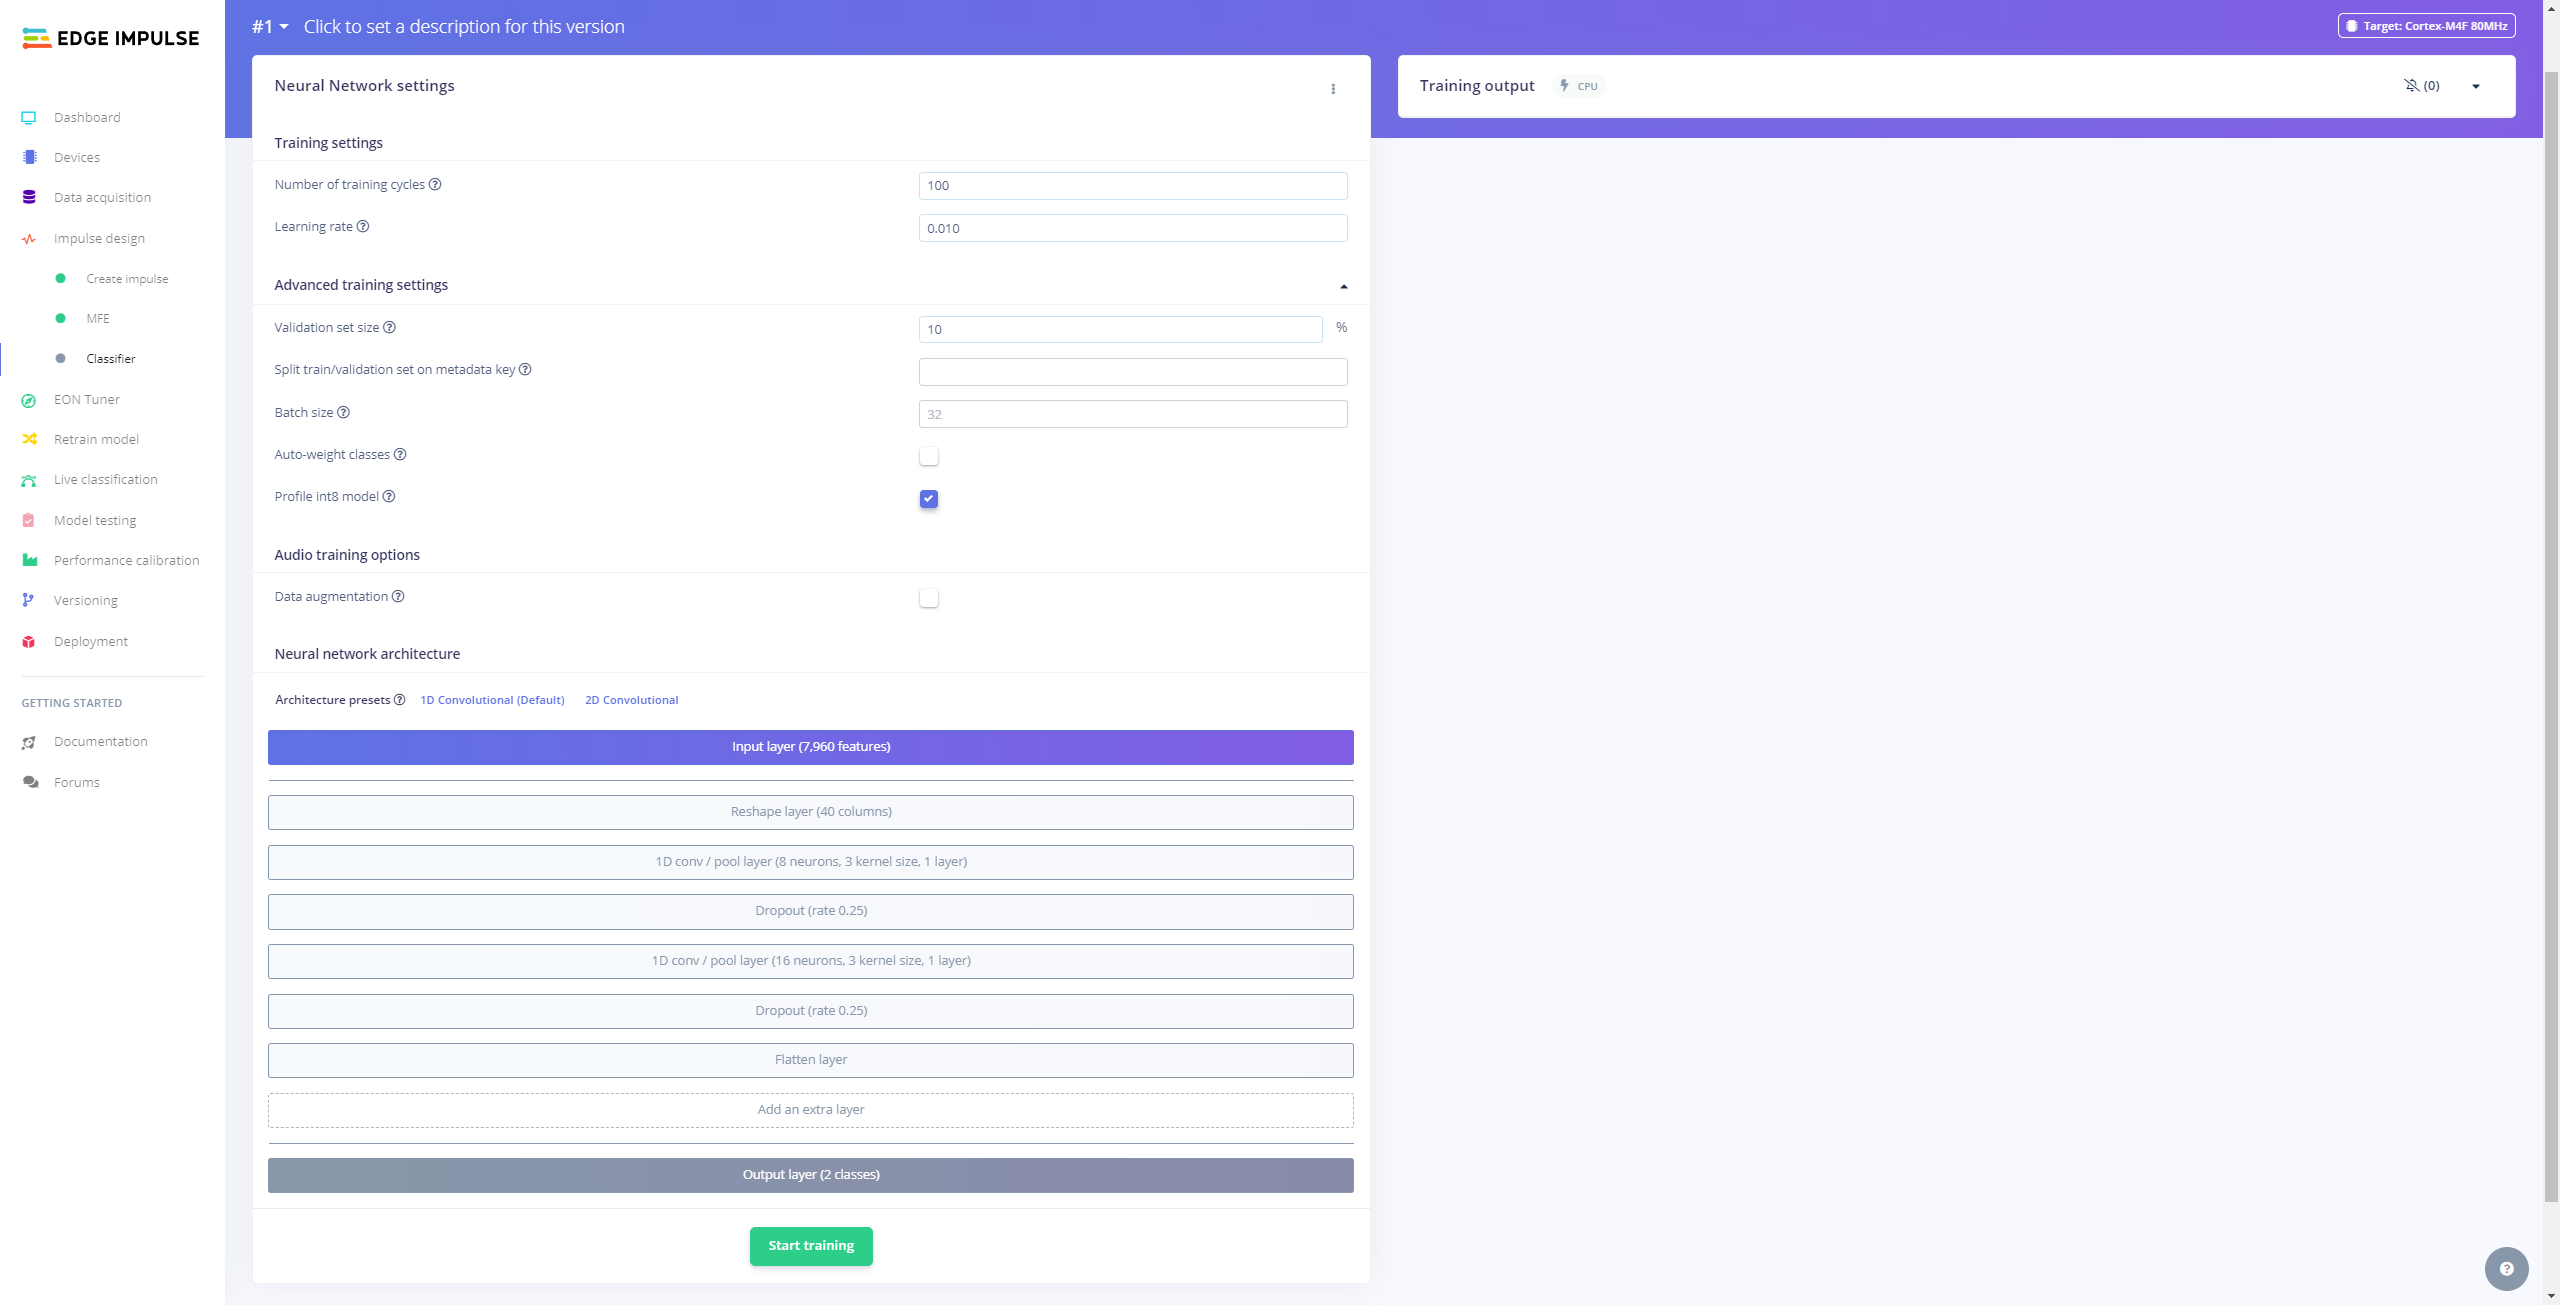This screenshot has width=2560, height=1305.
Task: Click the Documentation rocket icon
Action: pos(29,742)
